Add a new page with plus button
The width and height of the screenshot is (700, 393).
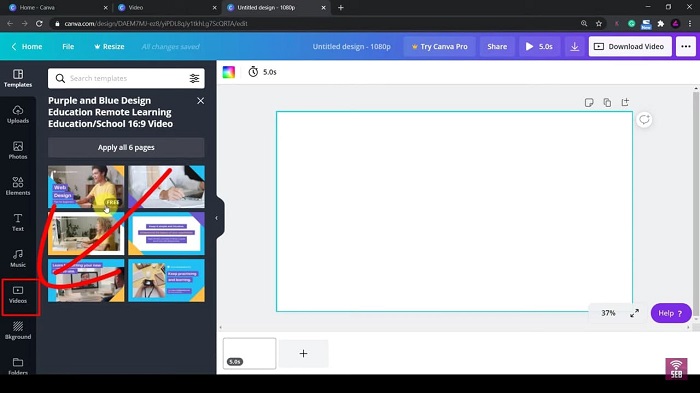[304, 353]
